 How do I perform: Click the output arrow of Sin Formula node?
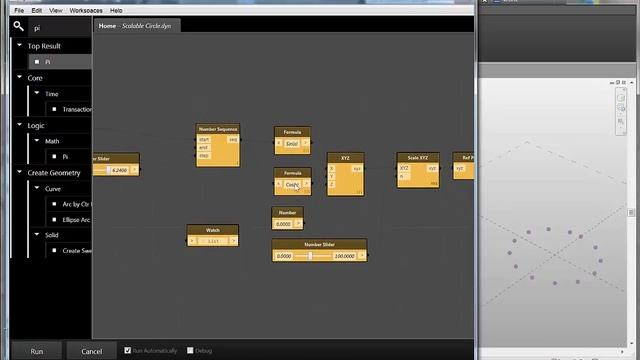click(x=305, y=143)
